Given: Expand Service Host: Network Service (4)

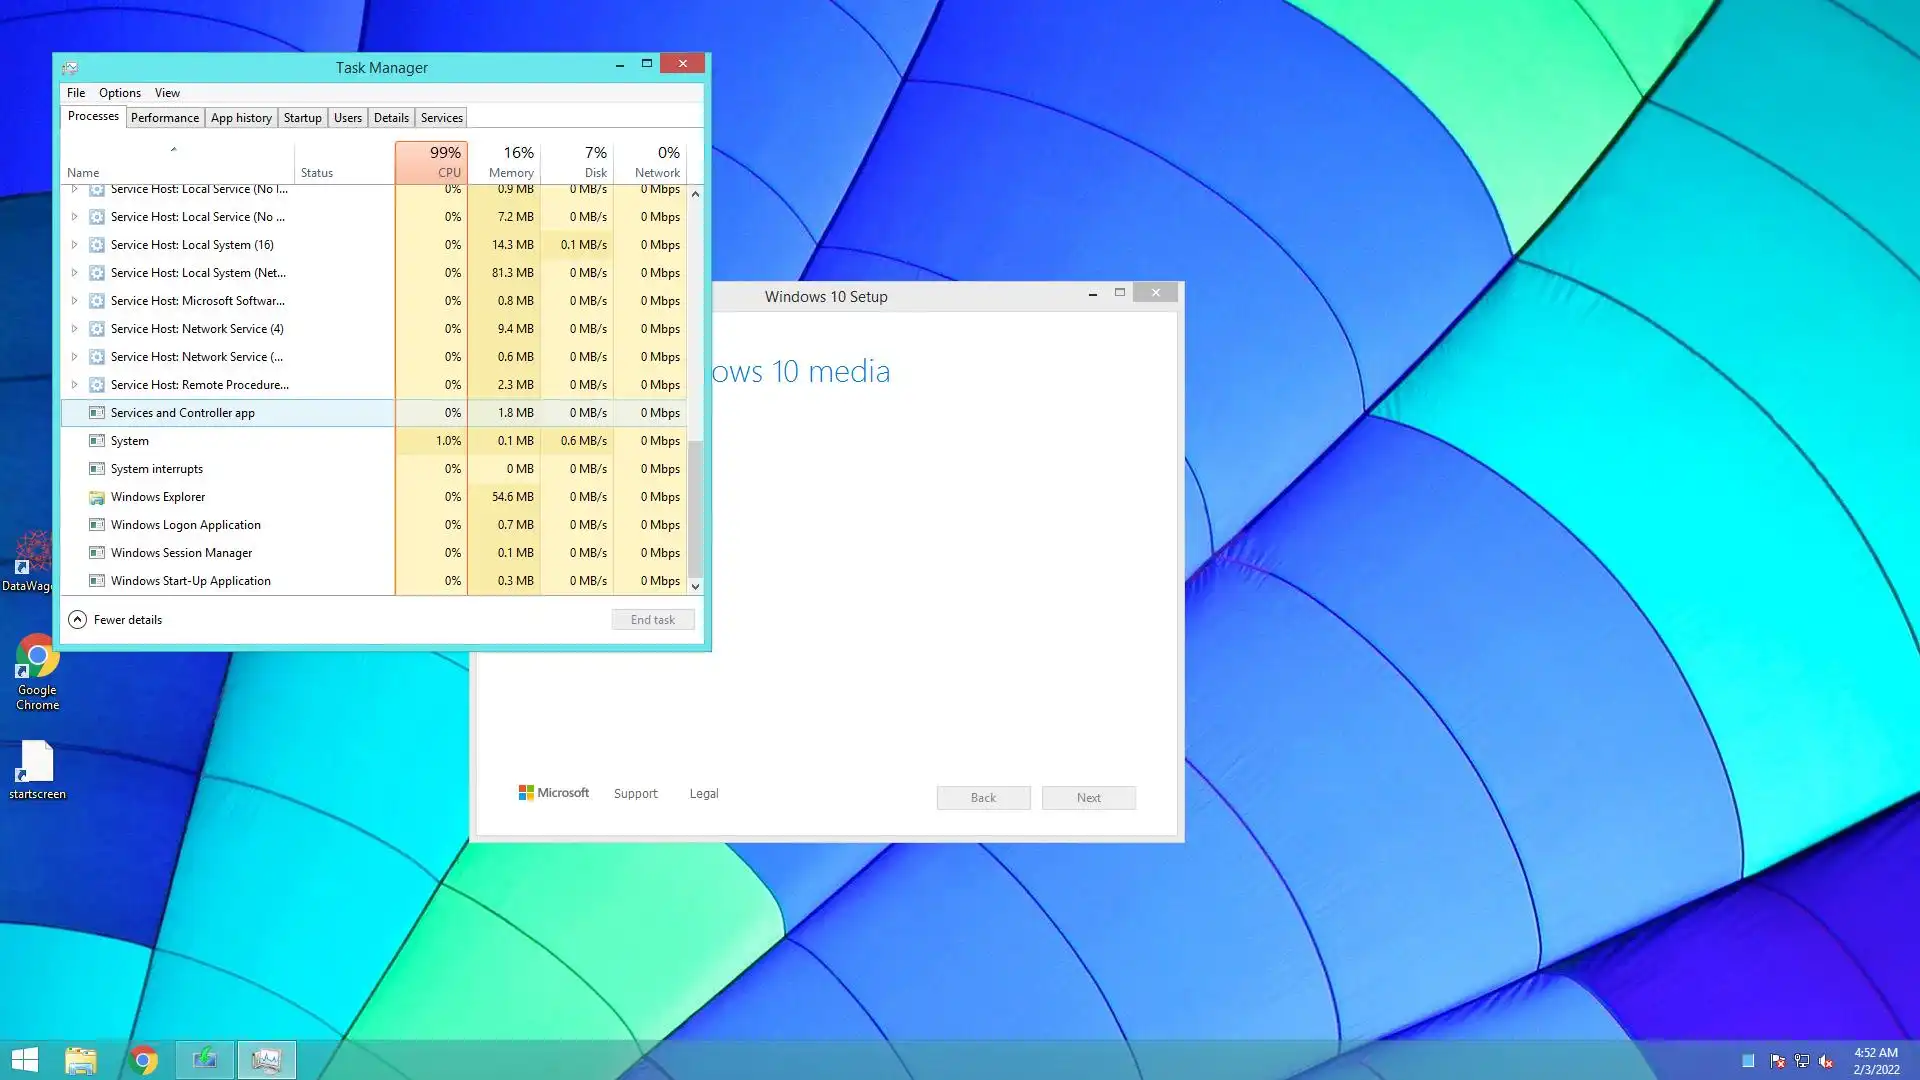Looking at the screenshot, I should (74, 329).
